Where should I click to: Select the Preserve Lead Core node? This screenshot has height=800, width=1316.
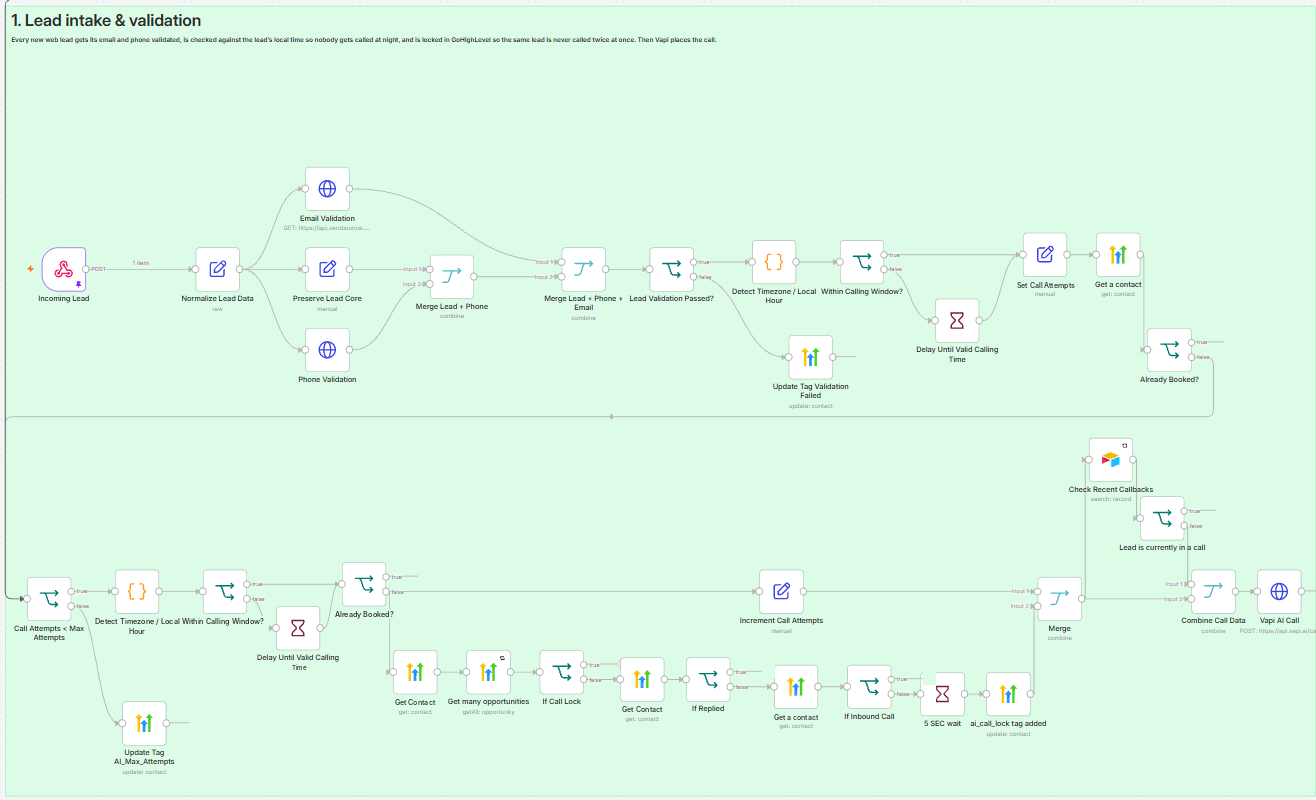(327, 269)
